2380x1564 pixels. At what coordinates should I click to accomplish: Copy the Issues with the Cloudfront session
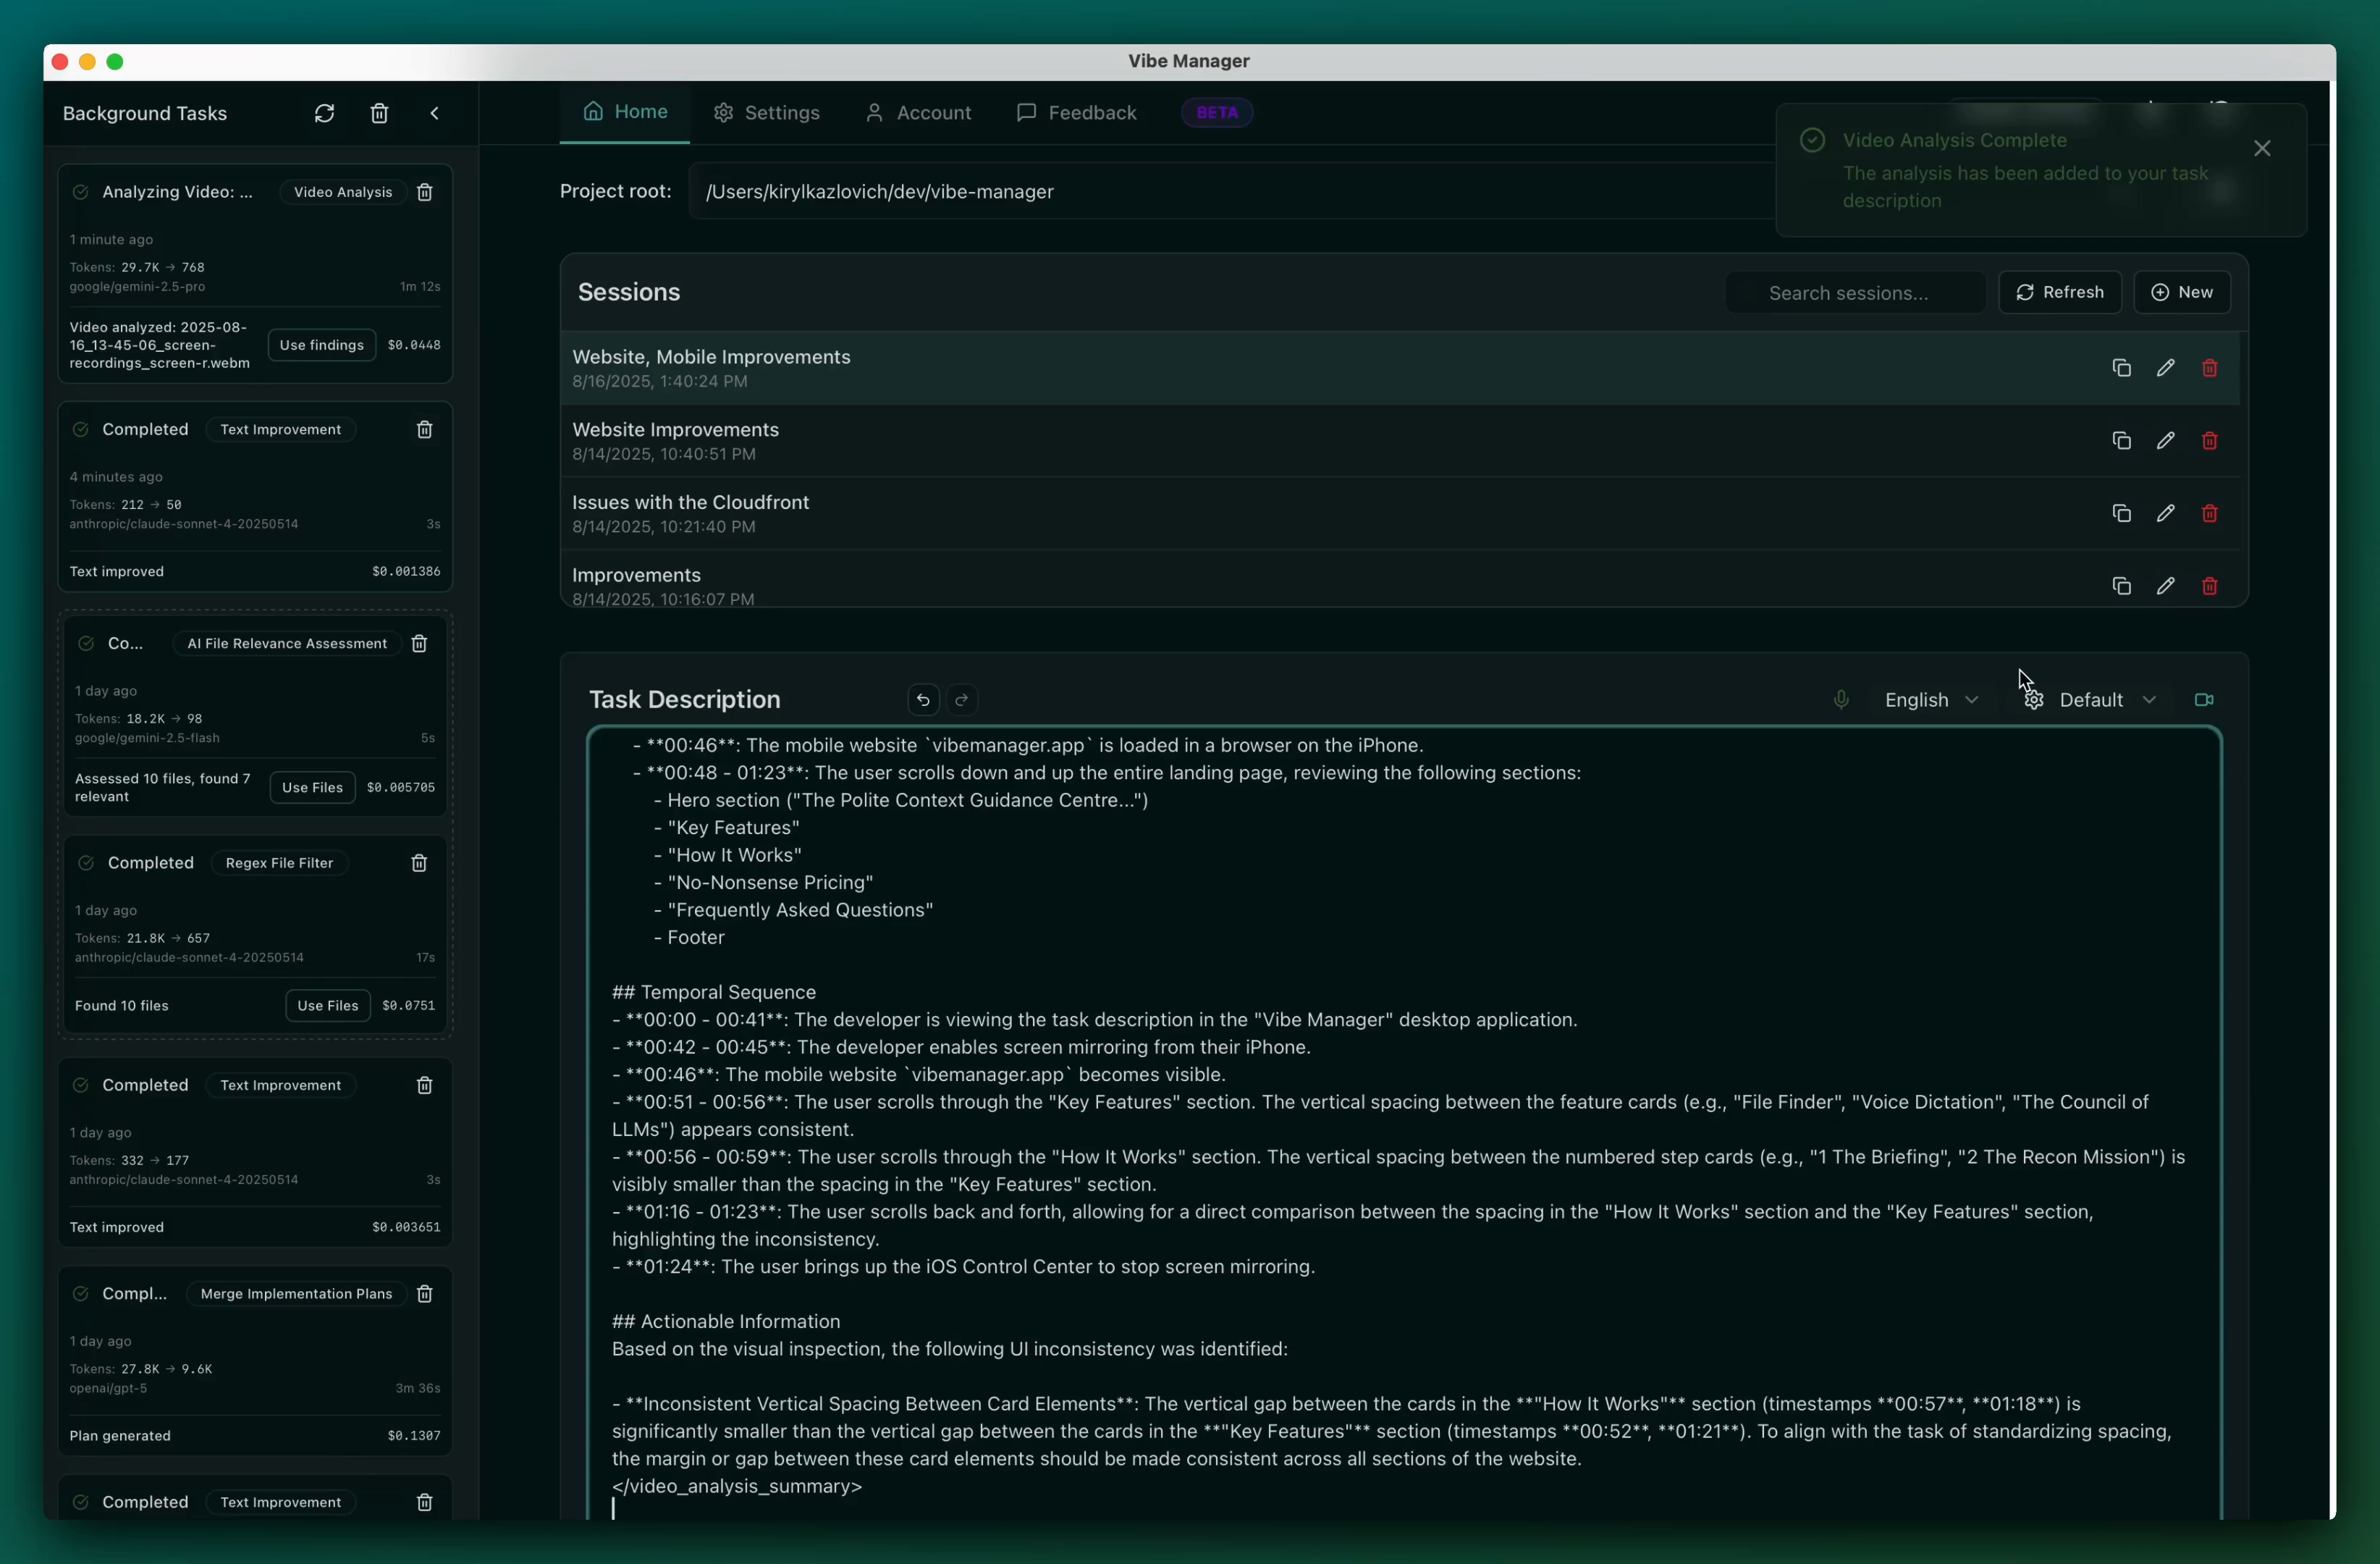click(2121, 513)
